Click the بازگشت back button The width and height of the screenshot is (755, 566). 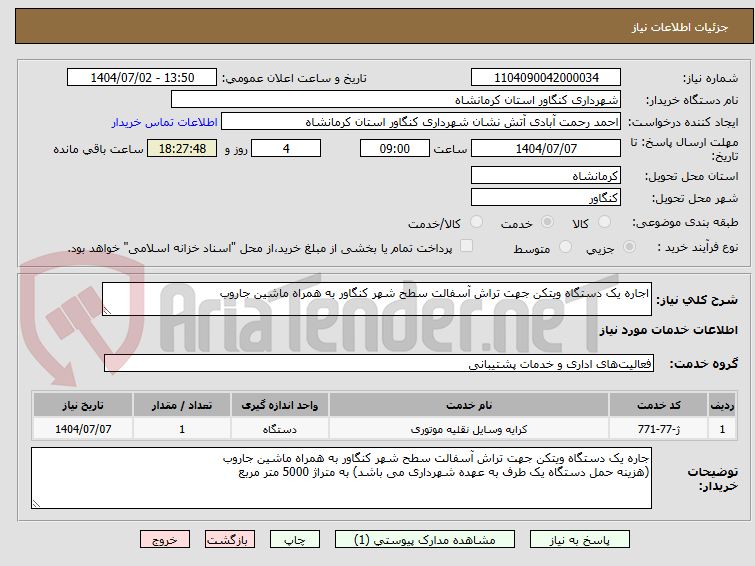[230, 540]
